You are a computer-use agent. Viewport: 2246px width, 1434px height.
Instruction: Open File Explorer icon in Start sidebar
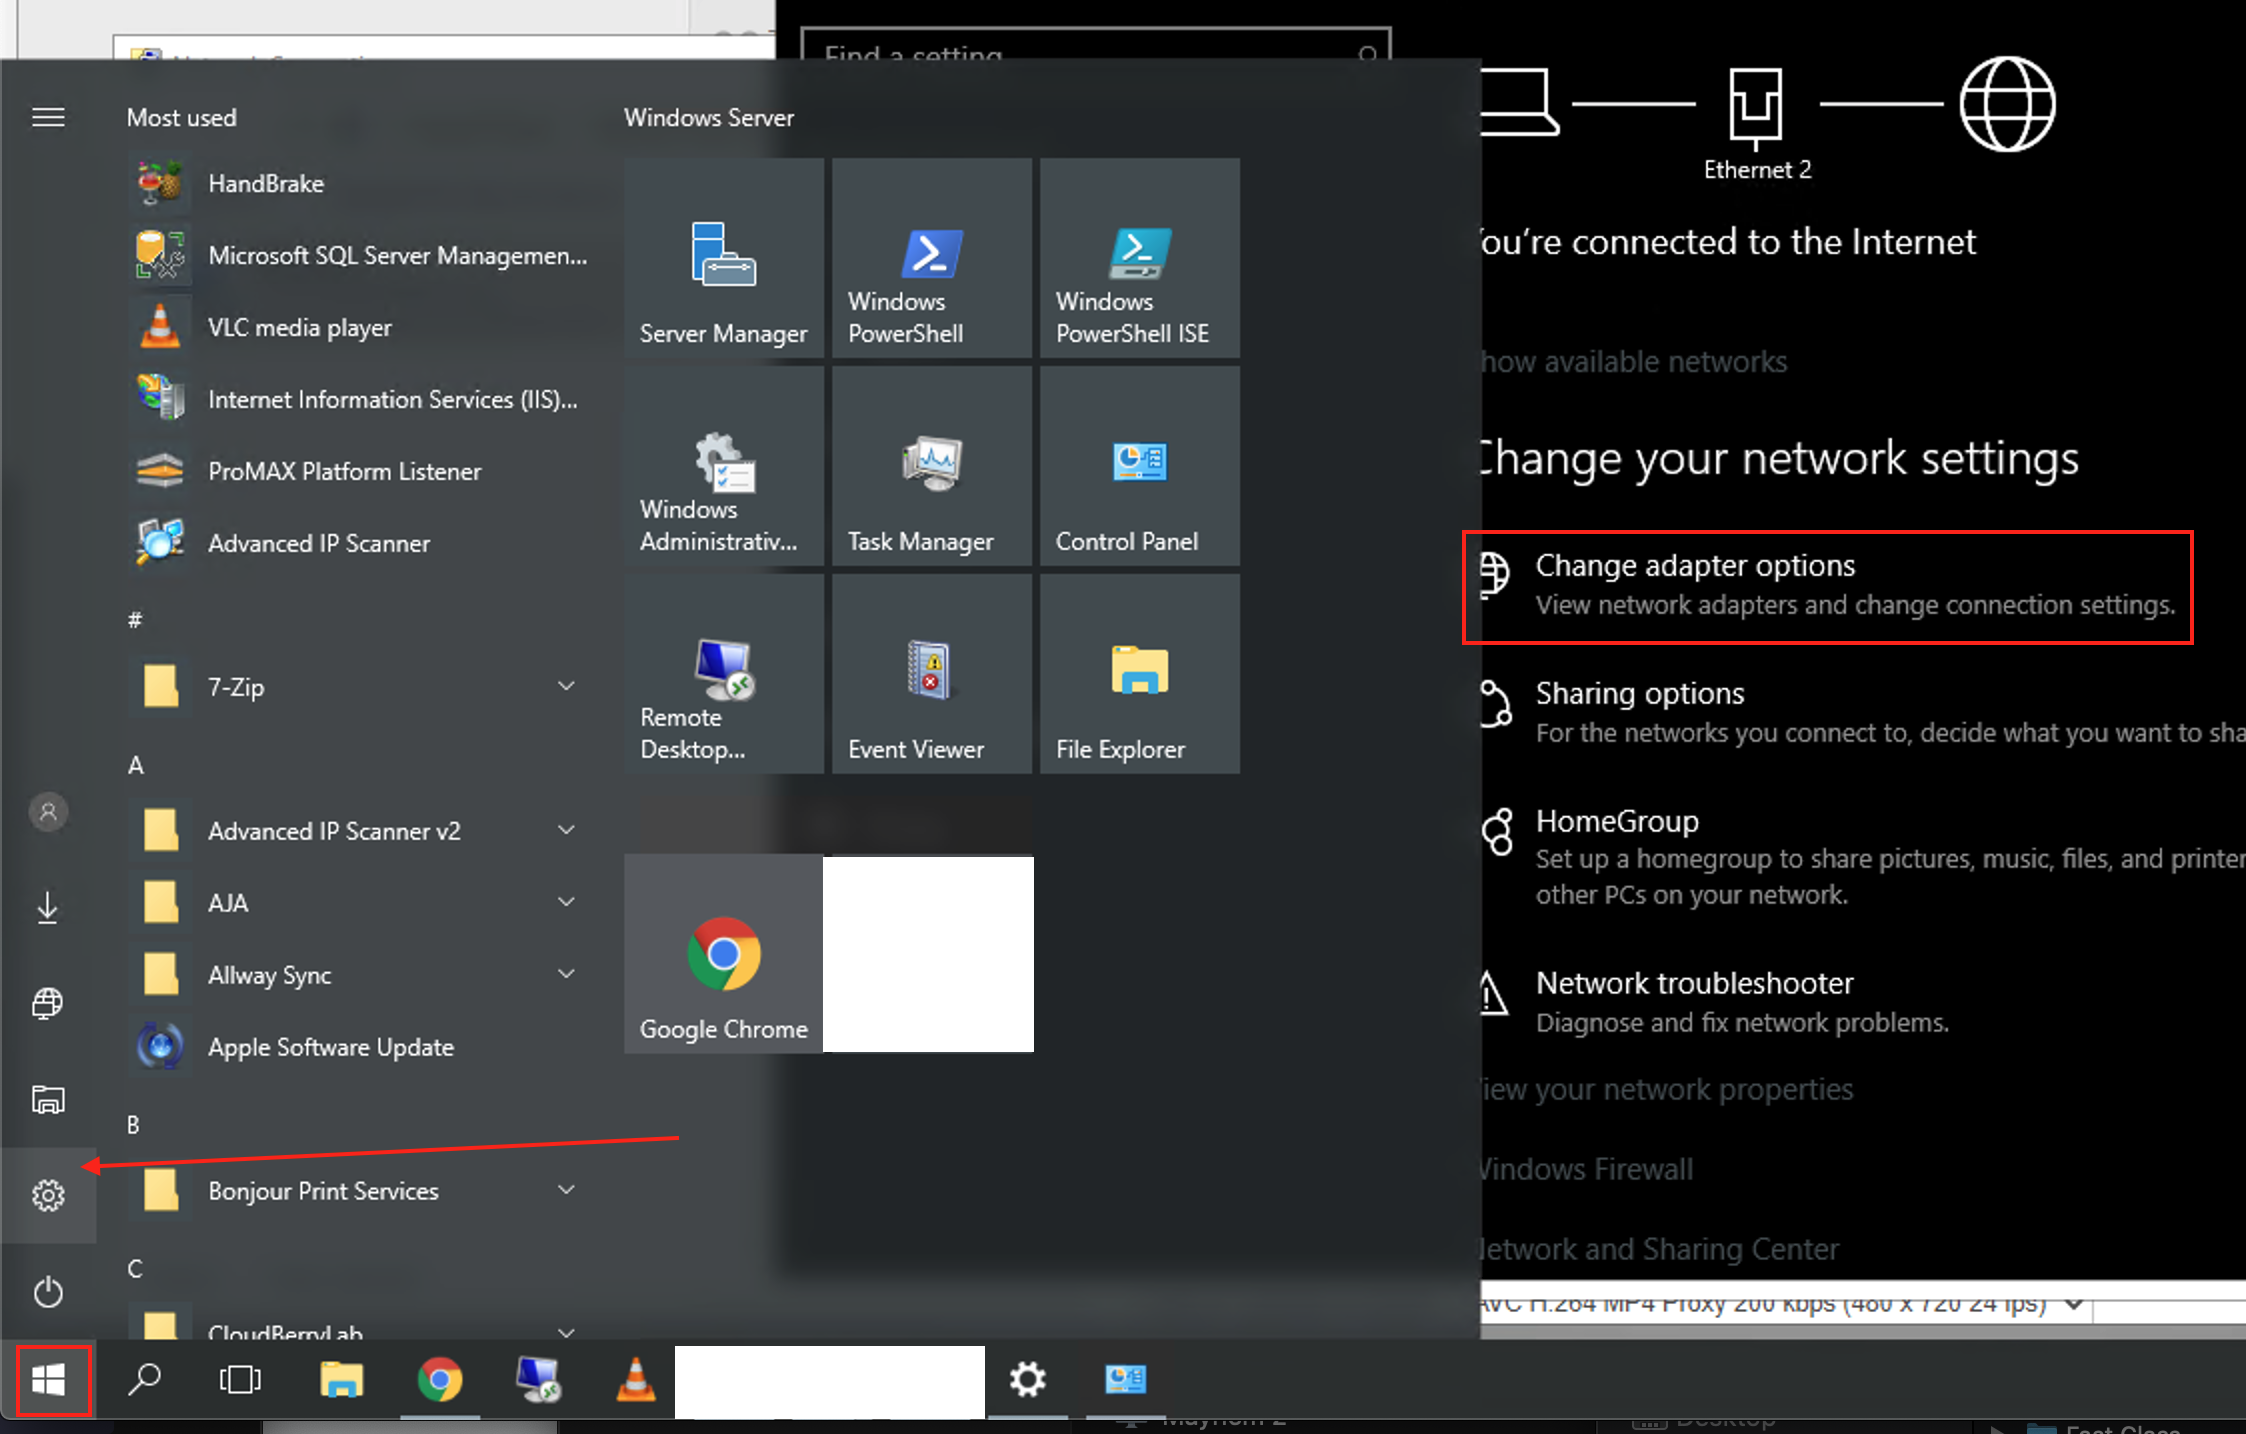click(x=48, y=1099)
